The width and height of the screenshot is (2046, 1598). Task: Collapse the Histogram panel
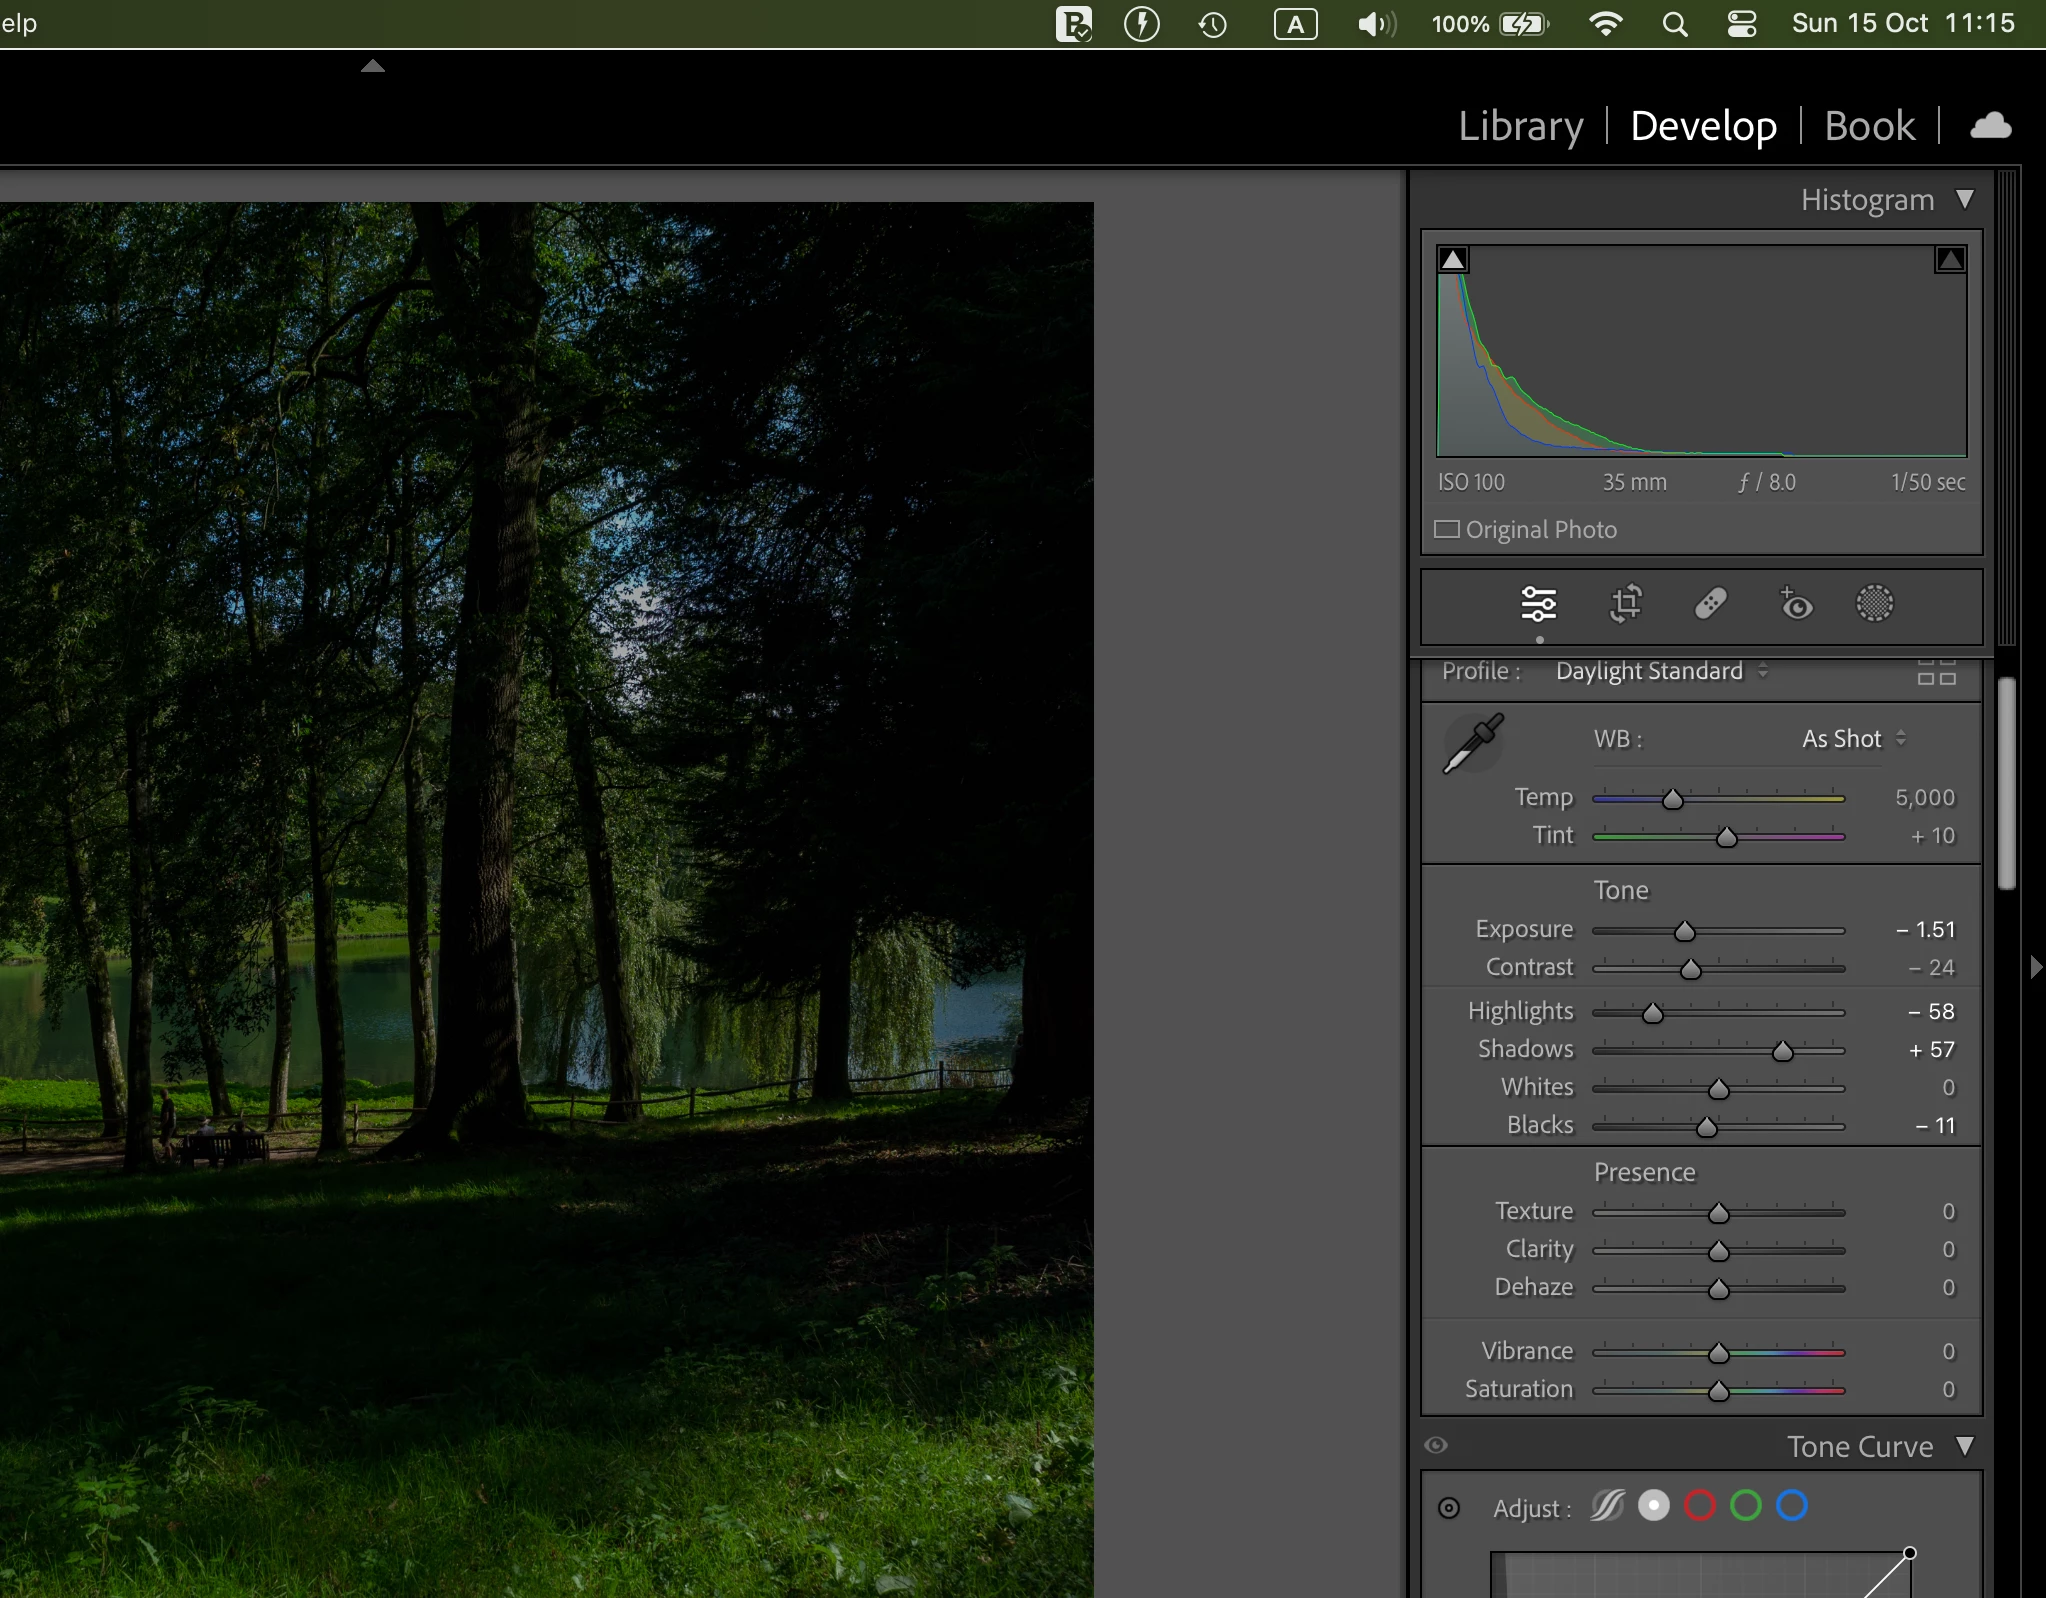pos(1965,199)
